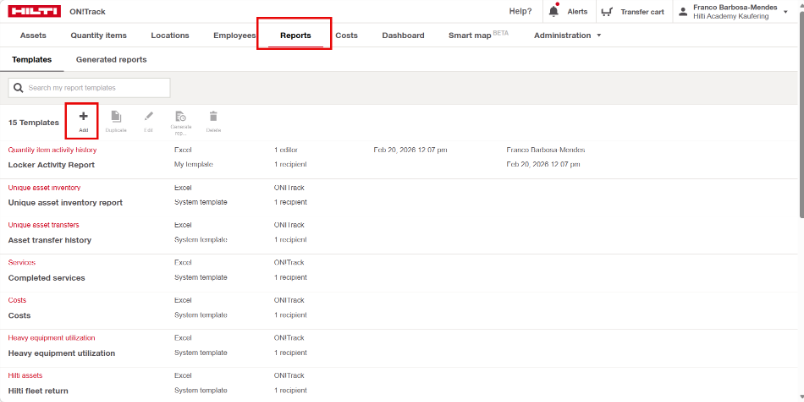
Task: Open the Locations tab
Action: [170, 35]
